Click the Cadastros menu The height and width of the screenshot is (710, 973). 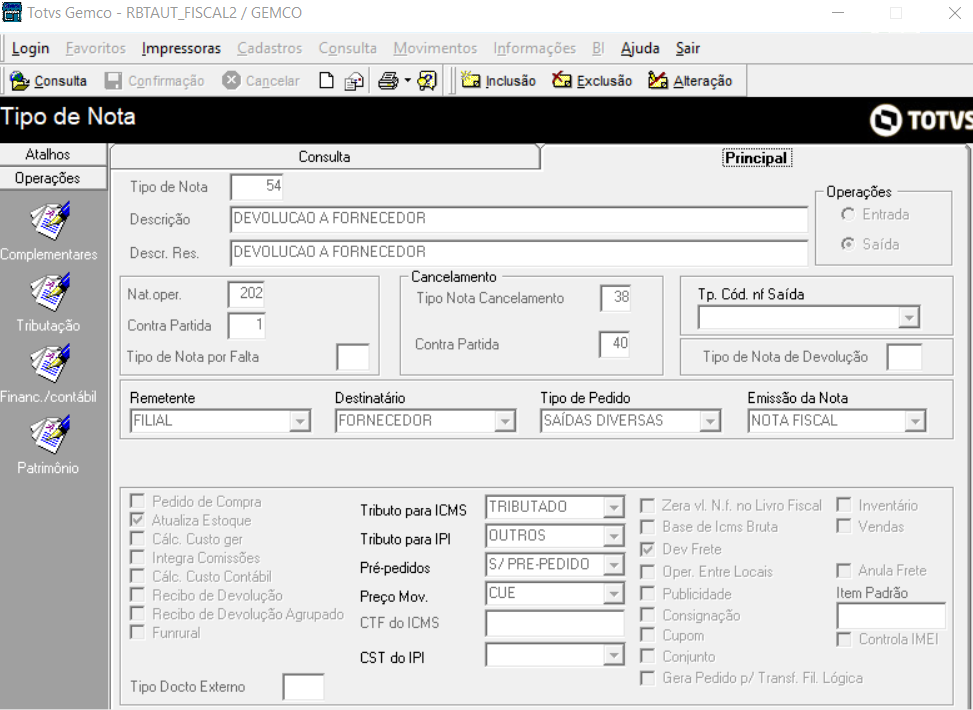(x=269, y=48)
